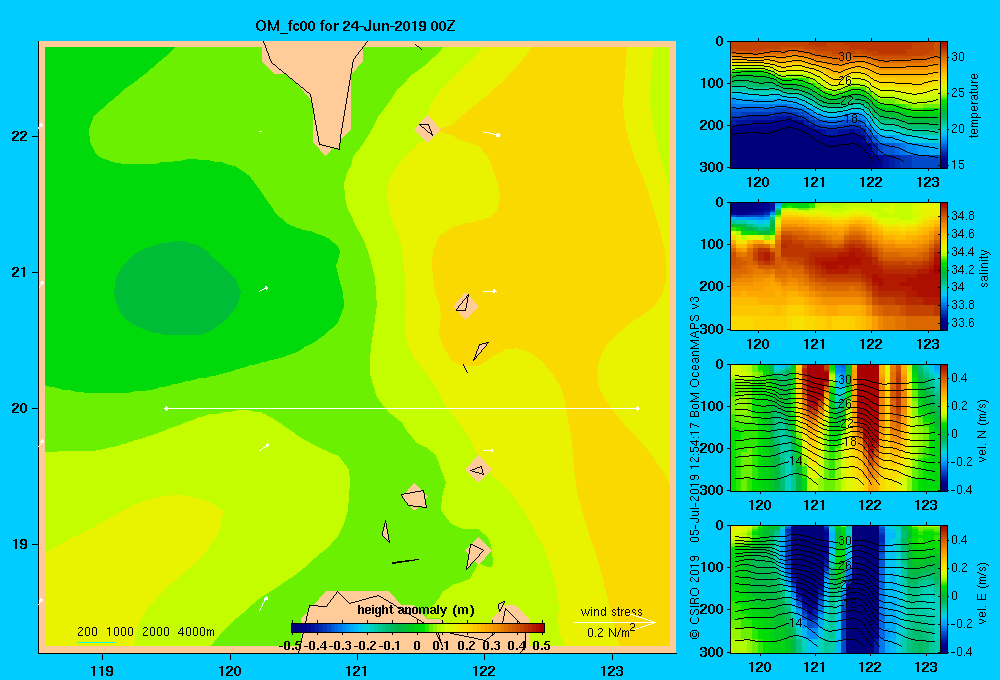Click the vel. E color scale bar
Screen dimensions: 1000x680
tap(944, 589)
